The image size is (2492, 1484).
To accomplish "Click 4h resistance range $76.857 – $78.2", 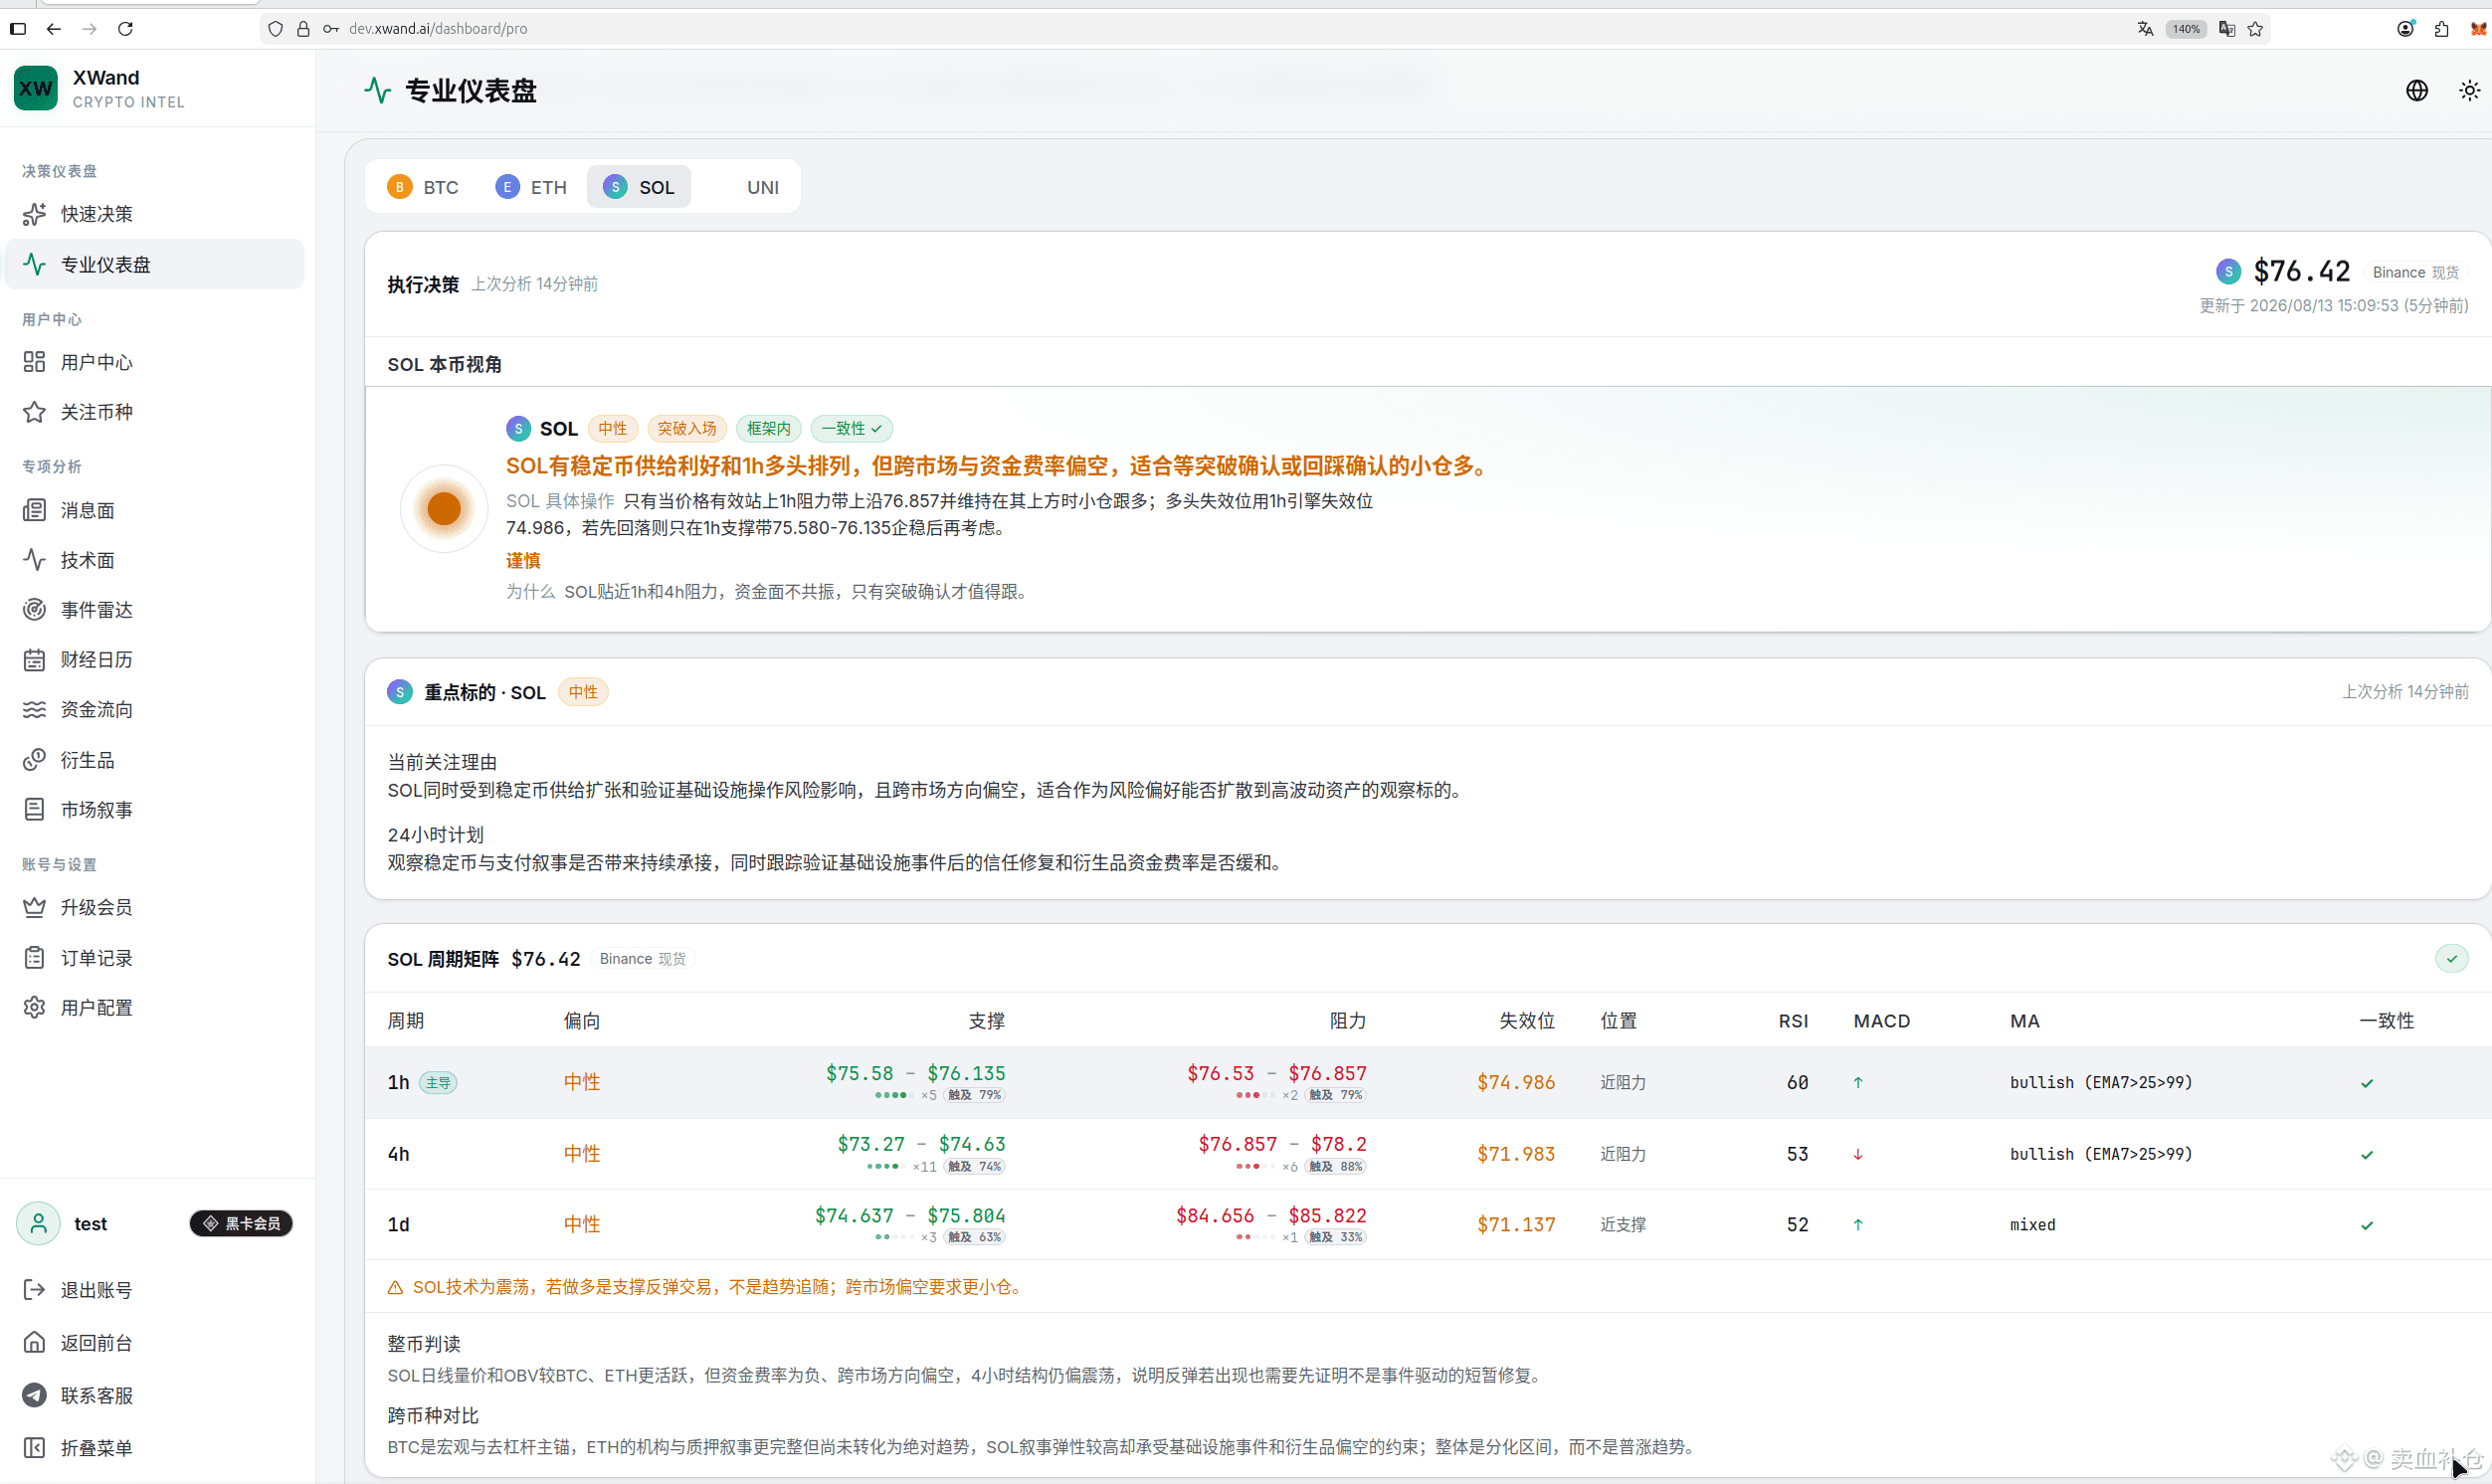I will tap(1282, 1144).
